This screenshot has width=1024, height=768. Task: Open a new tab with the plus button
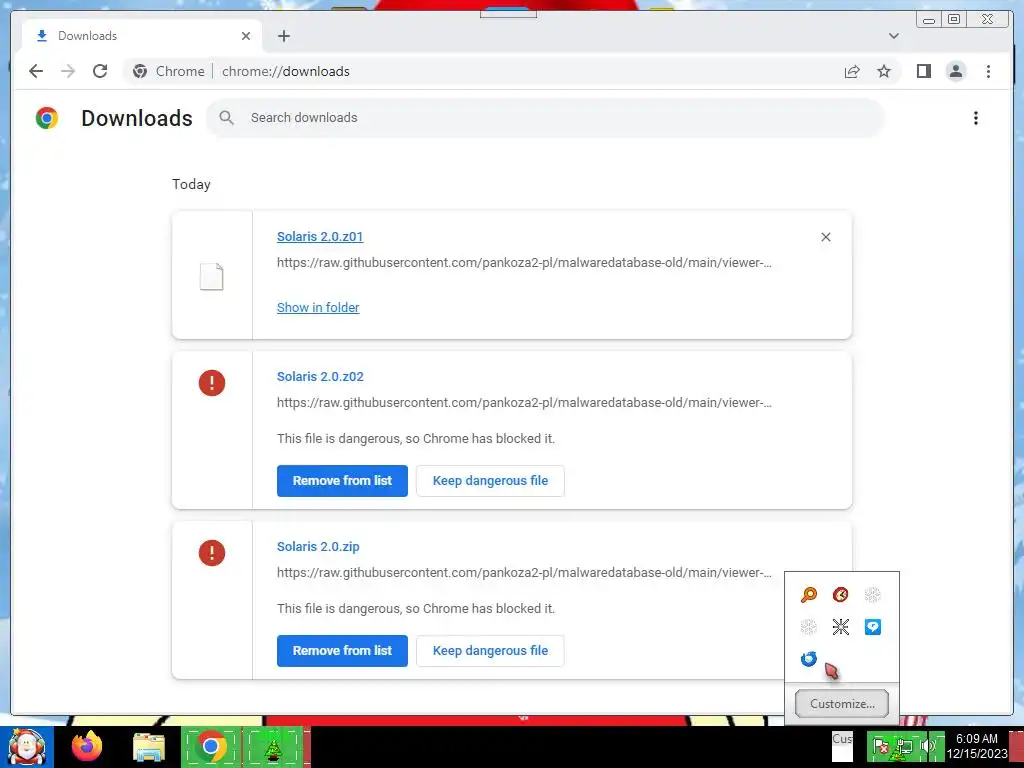[283, 36]
